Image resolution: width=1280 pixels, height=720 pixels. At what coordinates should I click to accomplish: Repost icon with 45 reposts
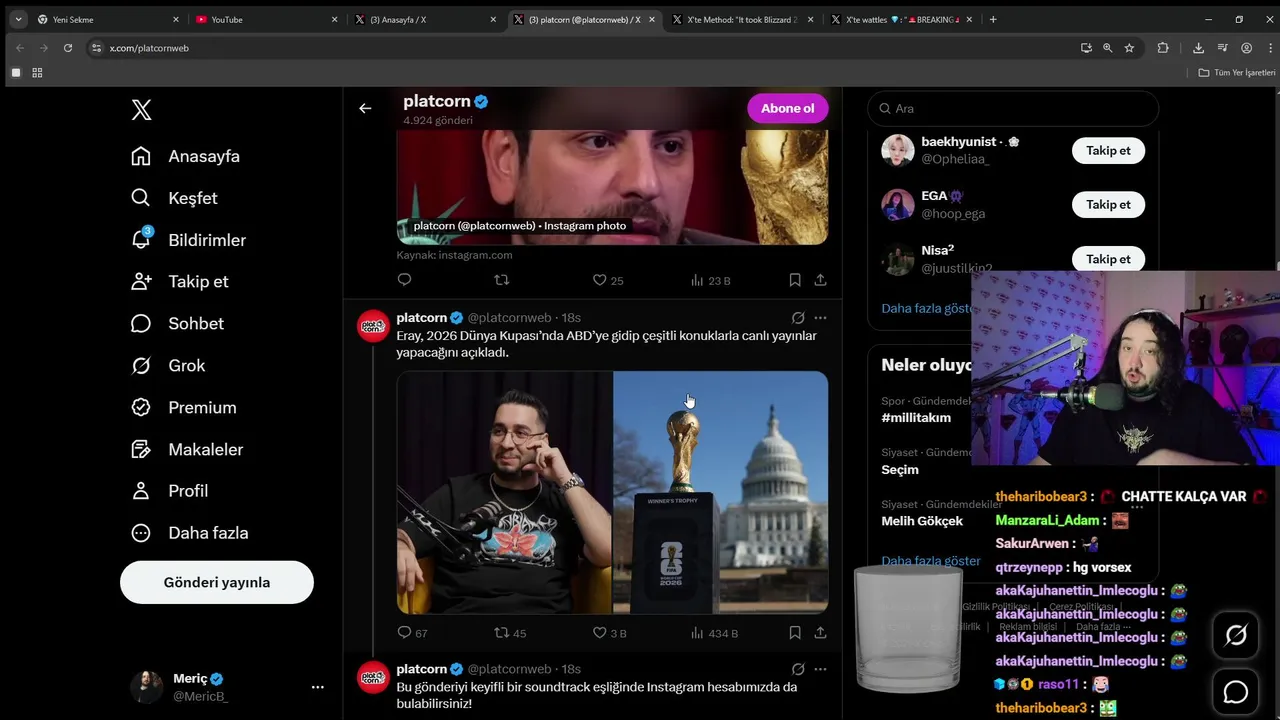click(510, 632)
